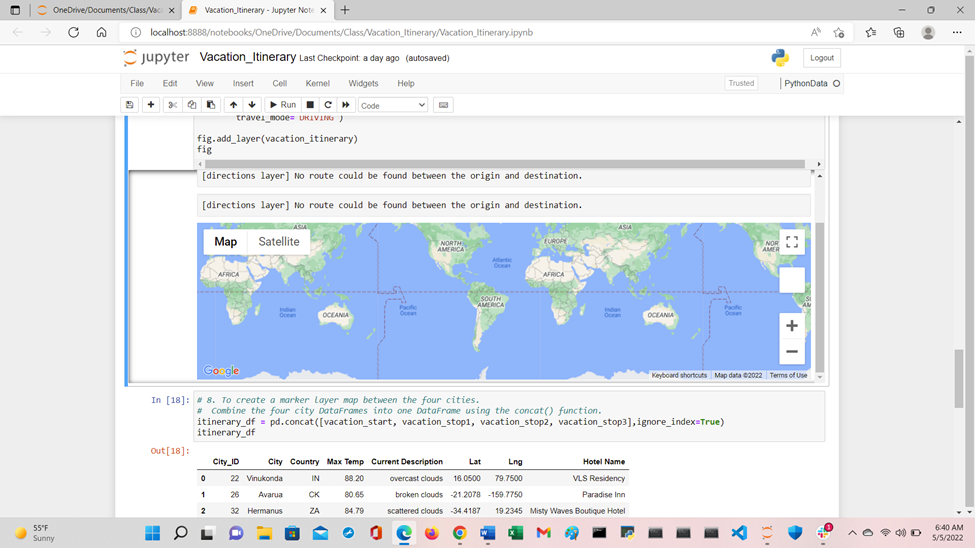This screenshot has width=975, height=548.
Task: Open the View menu
Action: [205, 83]
